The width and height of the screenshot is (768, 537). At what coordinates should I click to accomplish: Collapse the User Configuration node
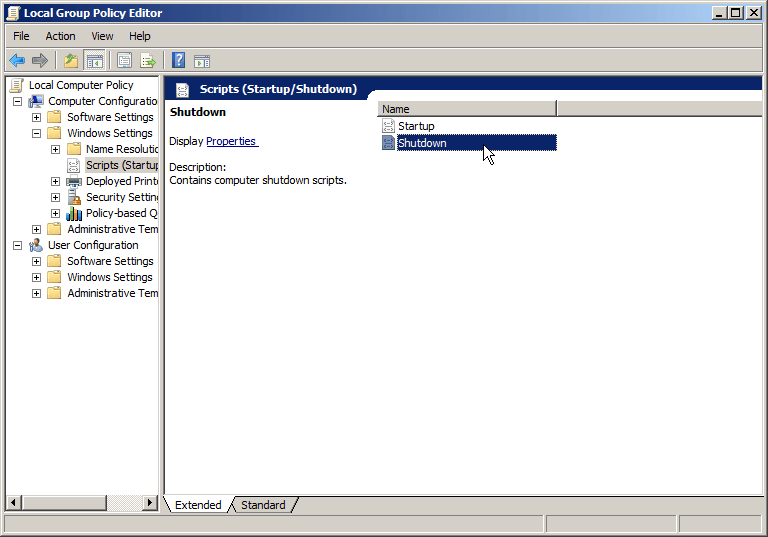click(x=17, y=245)
